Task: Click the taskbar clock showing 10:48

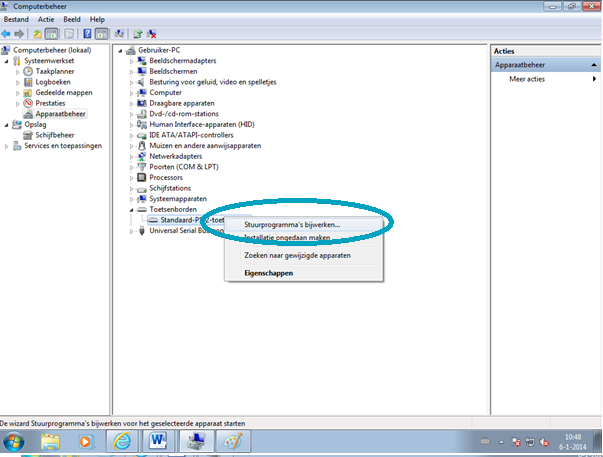Action: 573,442
